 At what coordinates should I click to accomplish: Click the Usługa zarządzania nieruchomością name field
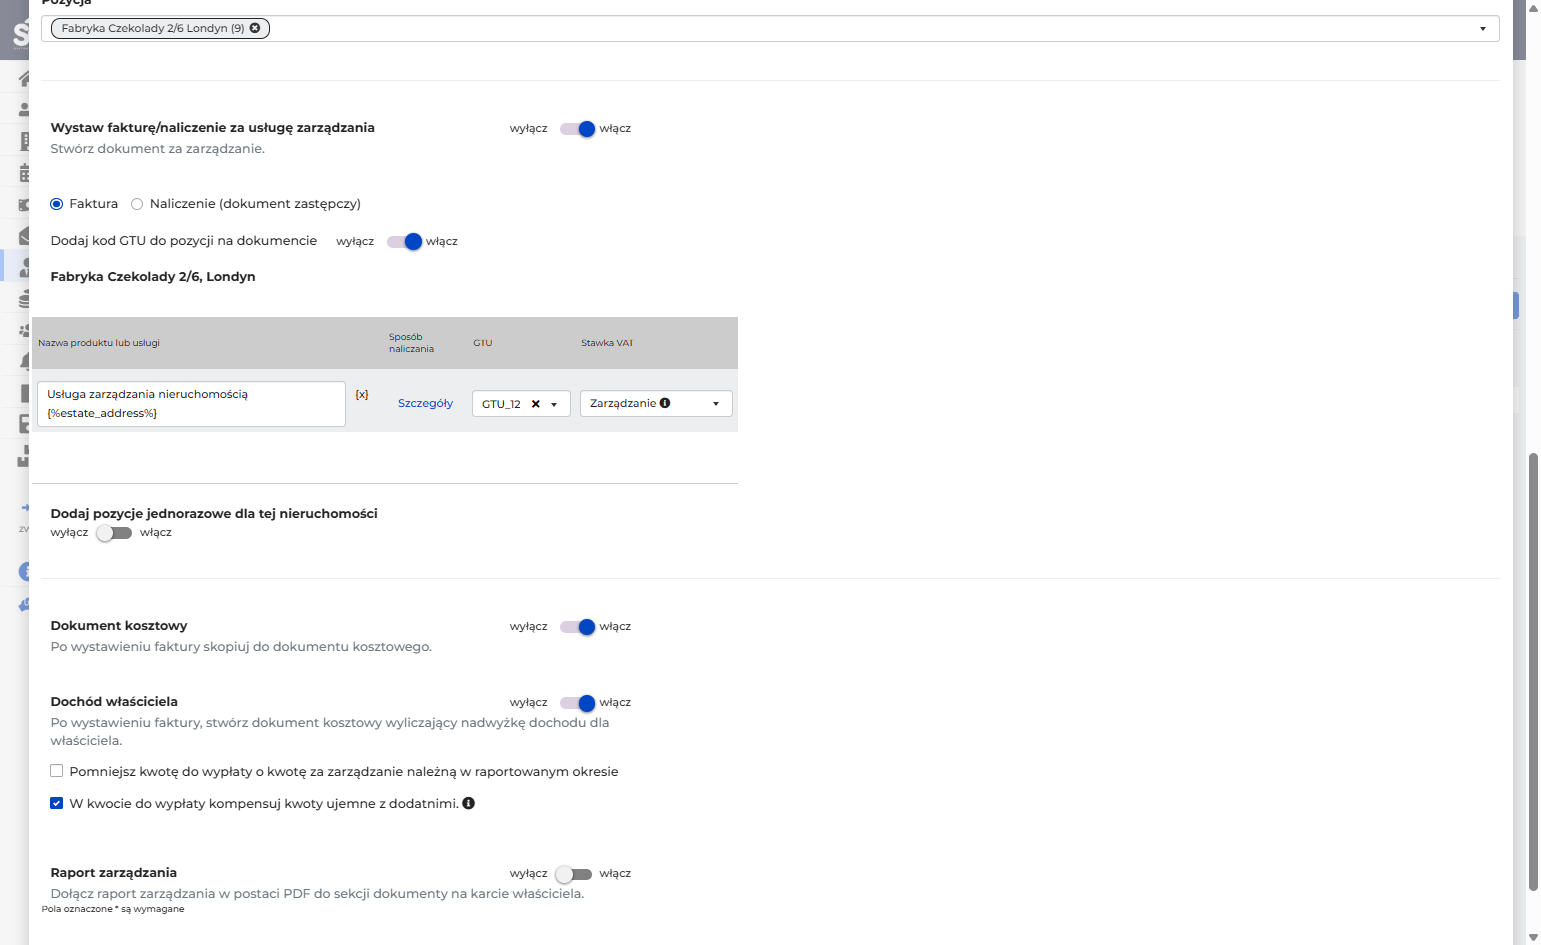coord(191,404)
